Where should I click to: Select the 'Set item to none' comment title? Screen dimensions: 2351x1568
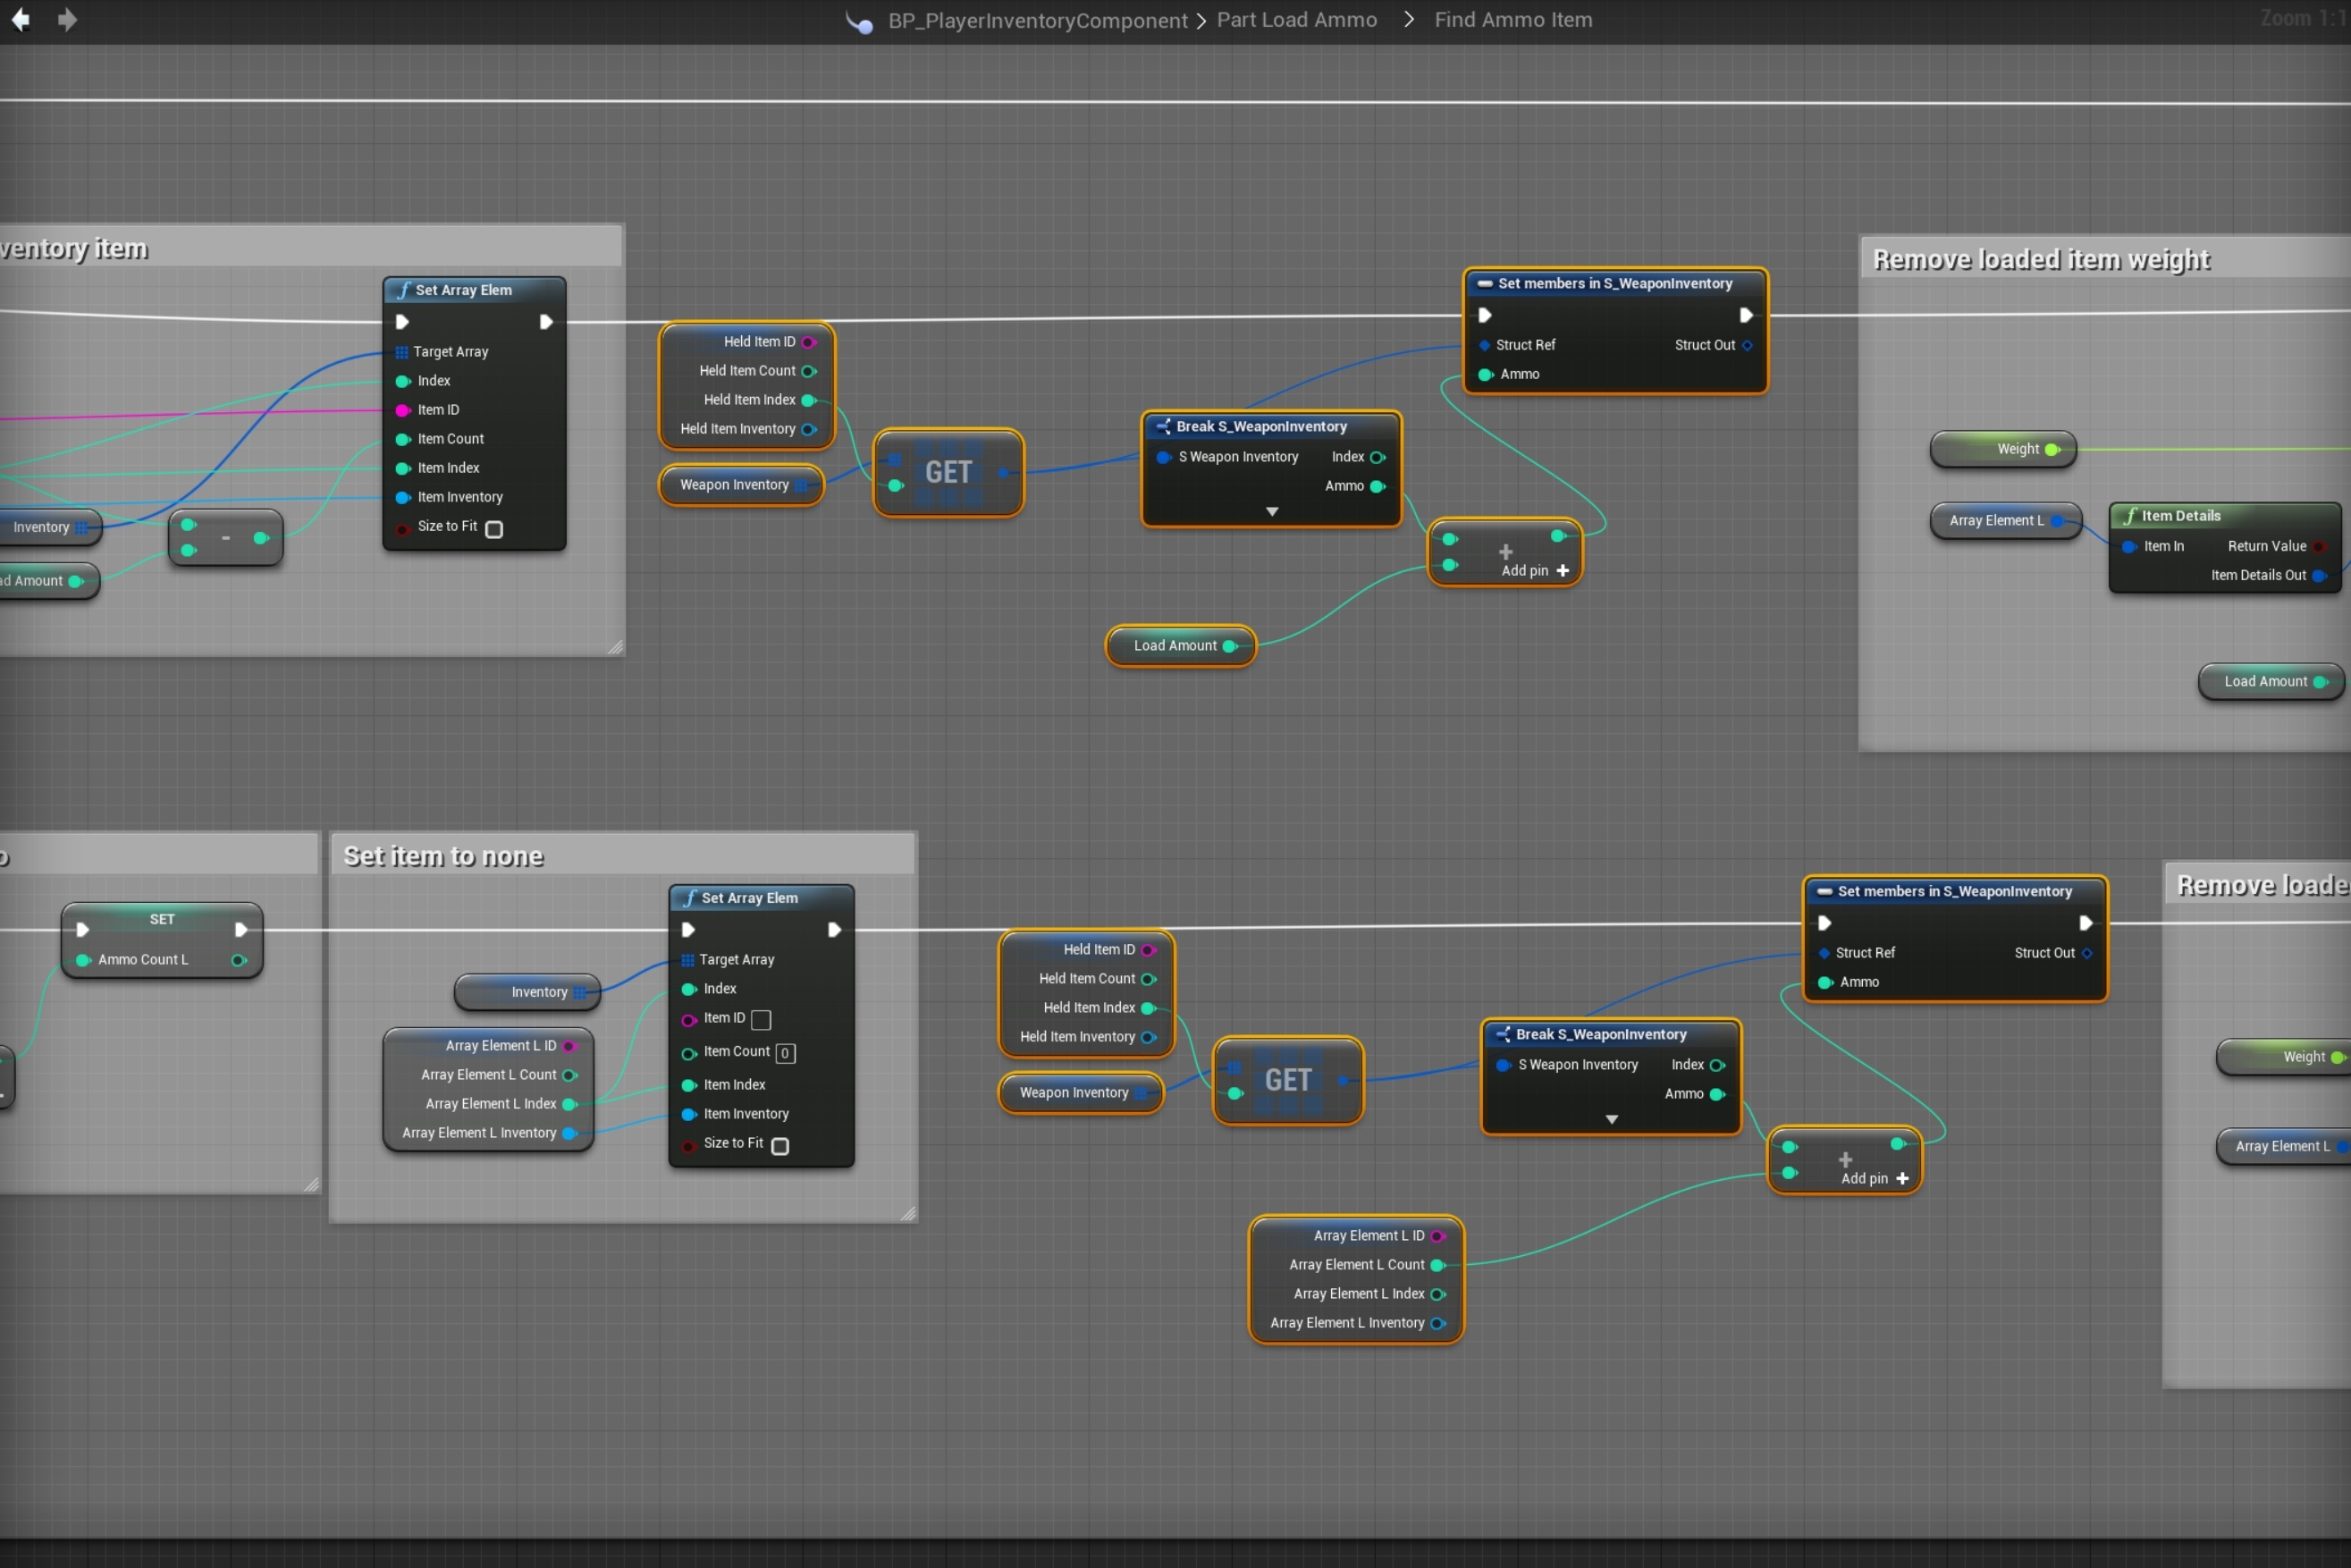pyautogui.click(x=443, y=856)
